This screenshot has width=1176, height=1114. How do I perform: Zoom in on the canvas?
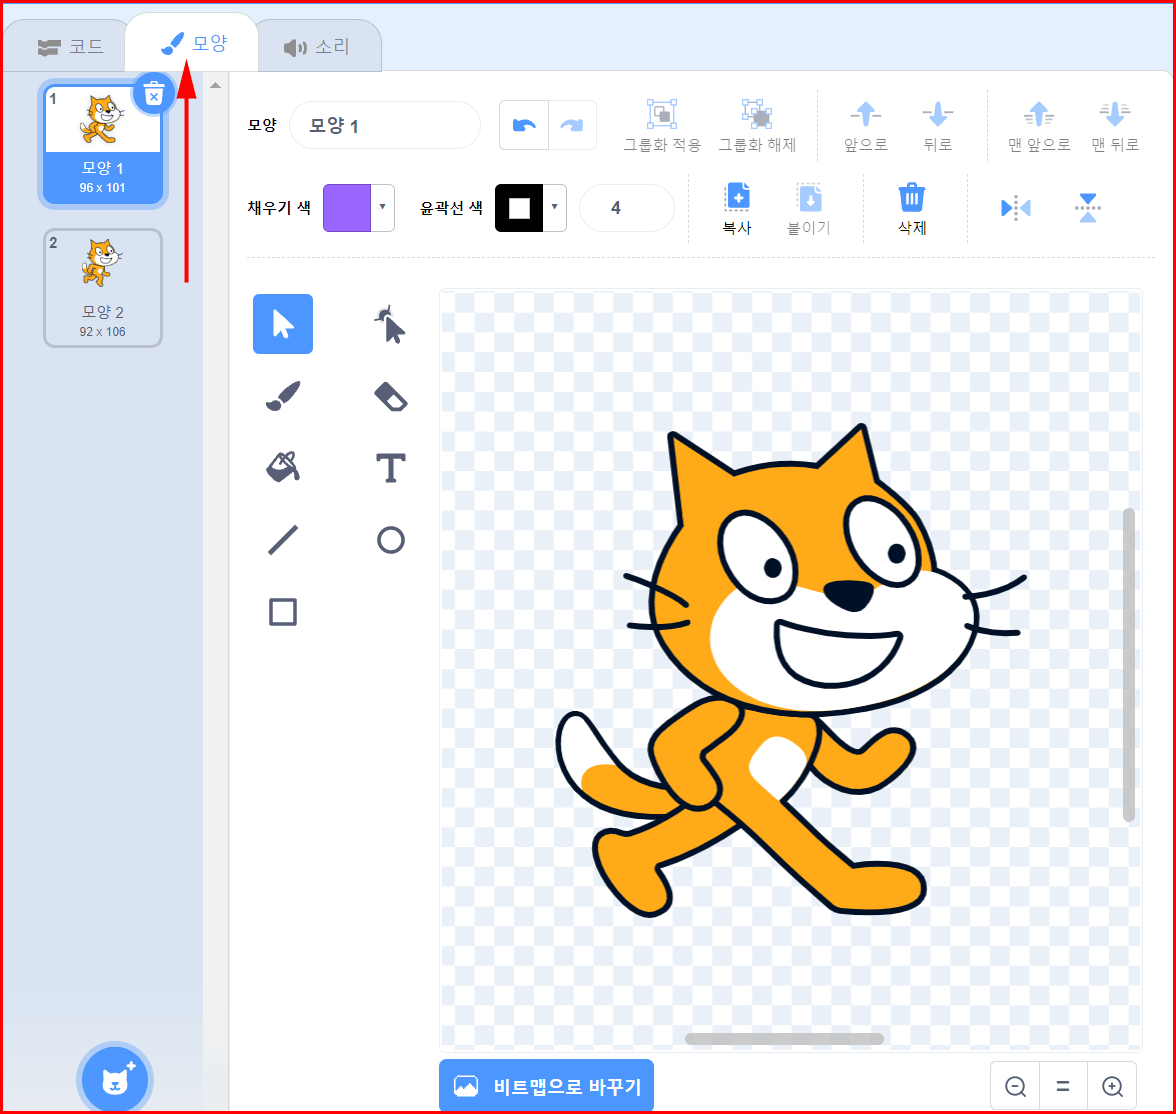tap(1112, 1085)
